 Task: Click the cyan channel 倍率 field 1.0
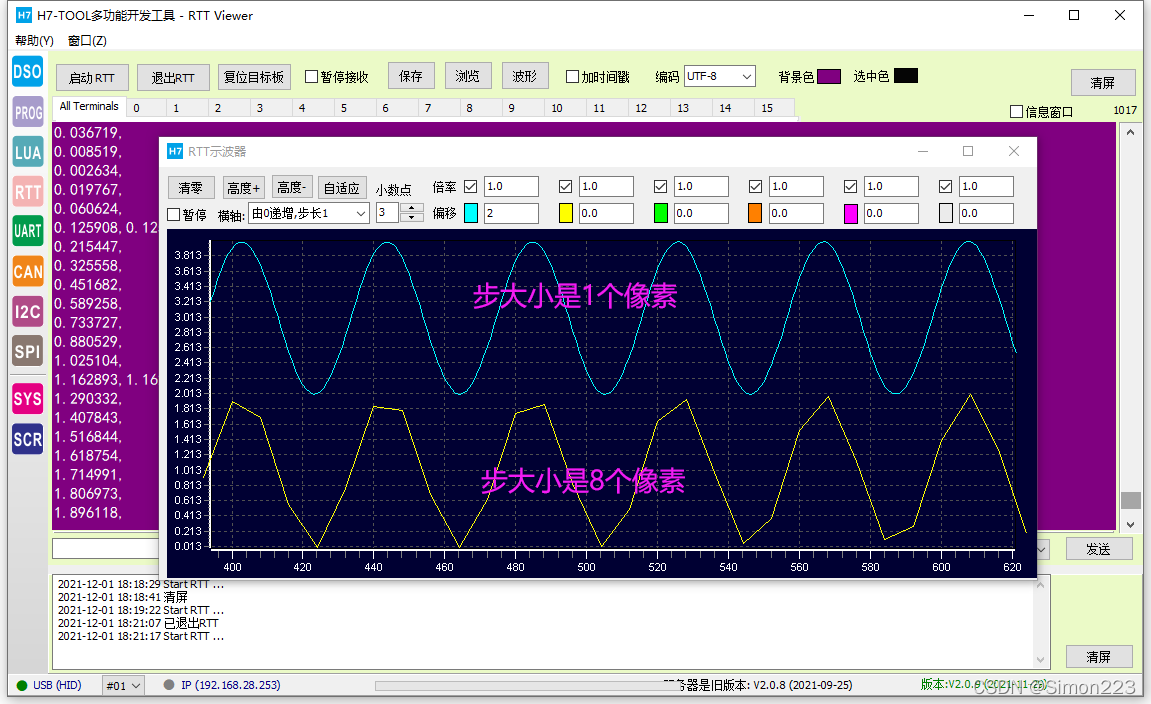point(511,186)
